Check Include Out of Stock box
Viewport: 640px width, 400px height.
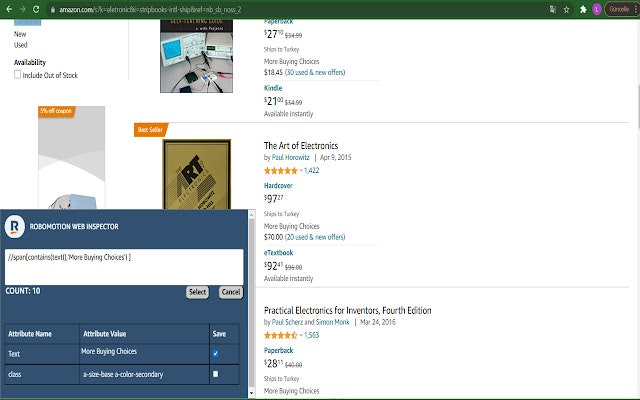(x=18, y=74)
